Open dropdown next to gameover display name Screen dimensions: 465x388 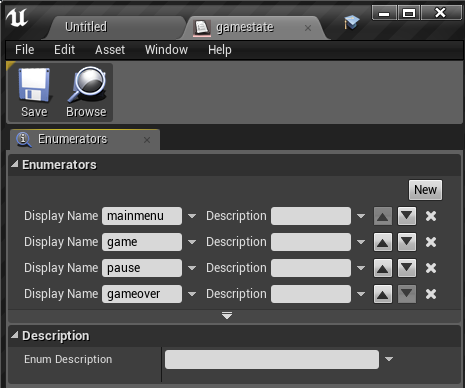(x=192, y=294)
